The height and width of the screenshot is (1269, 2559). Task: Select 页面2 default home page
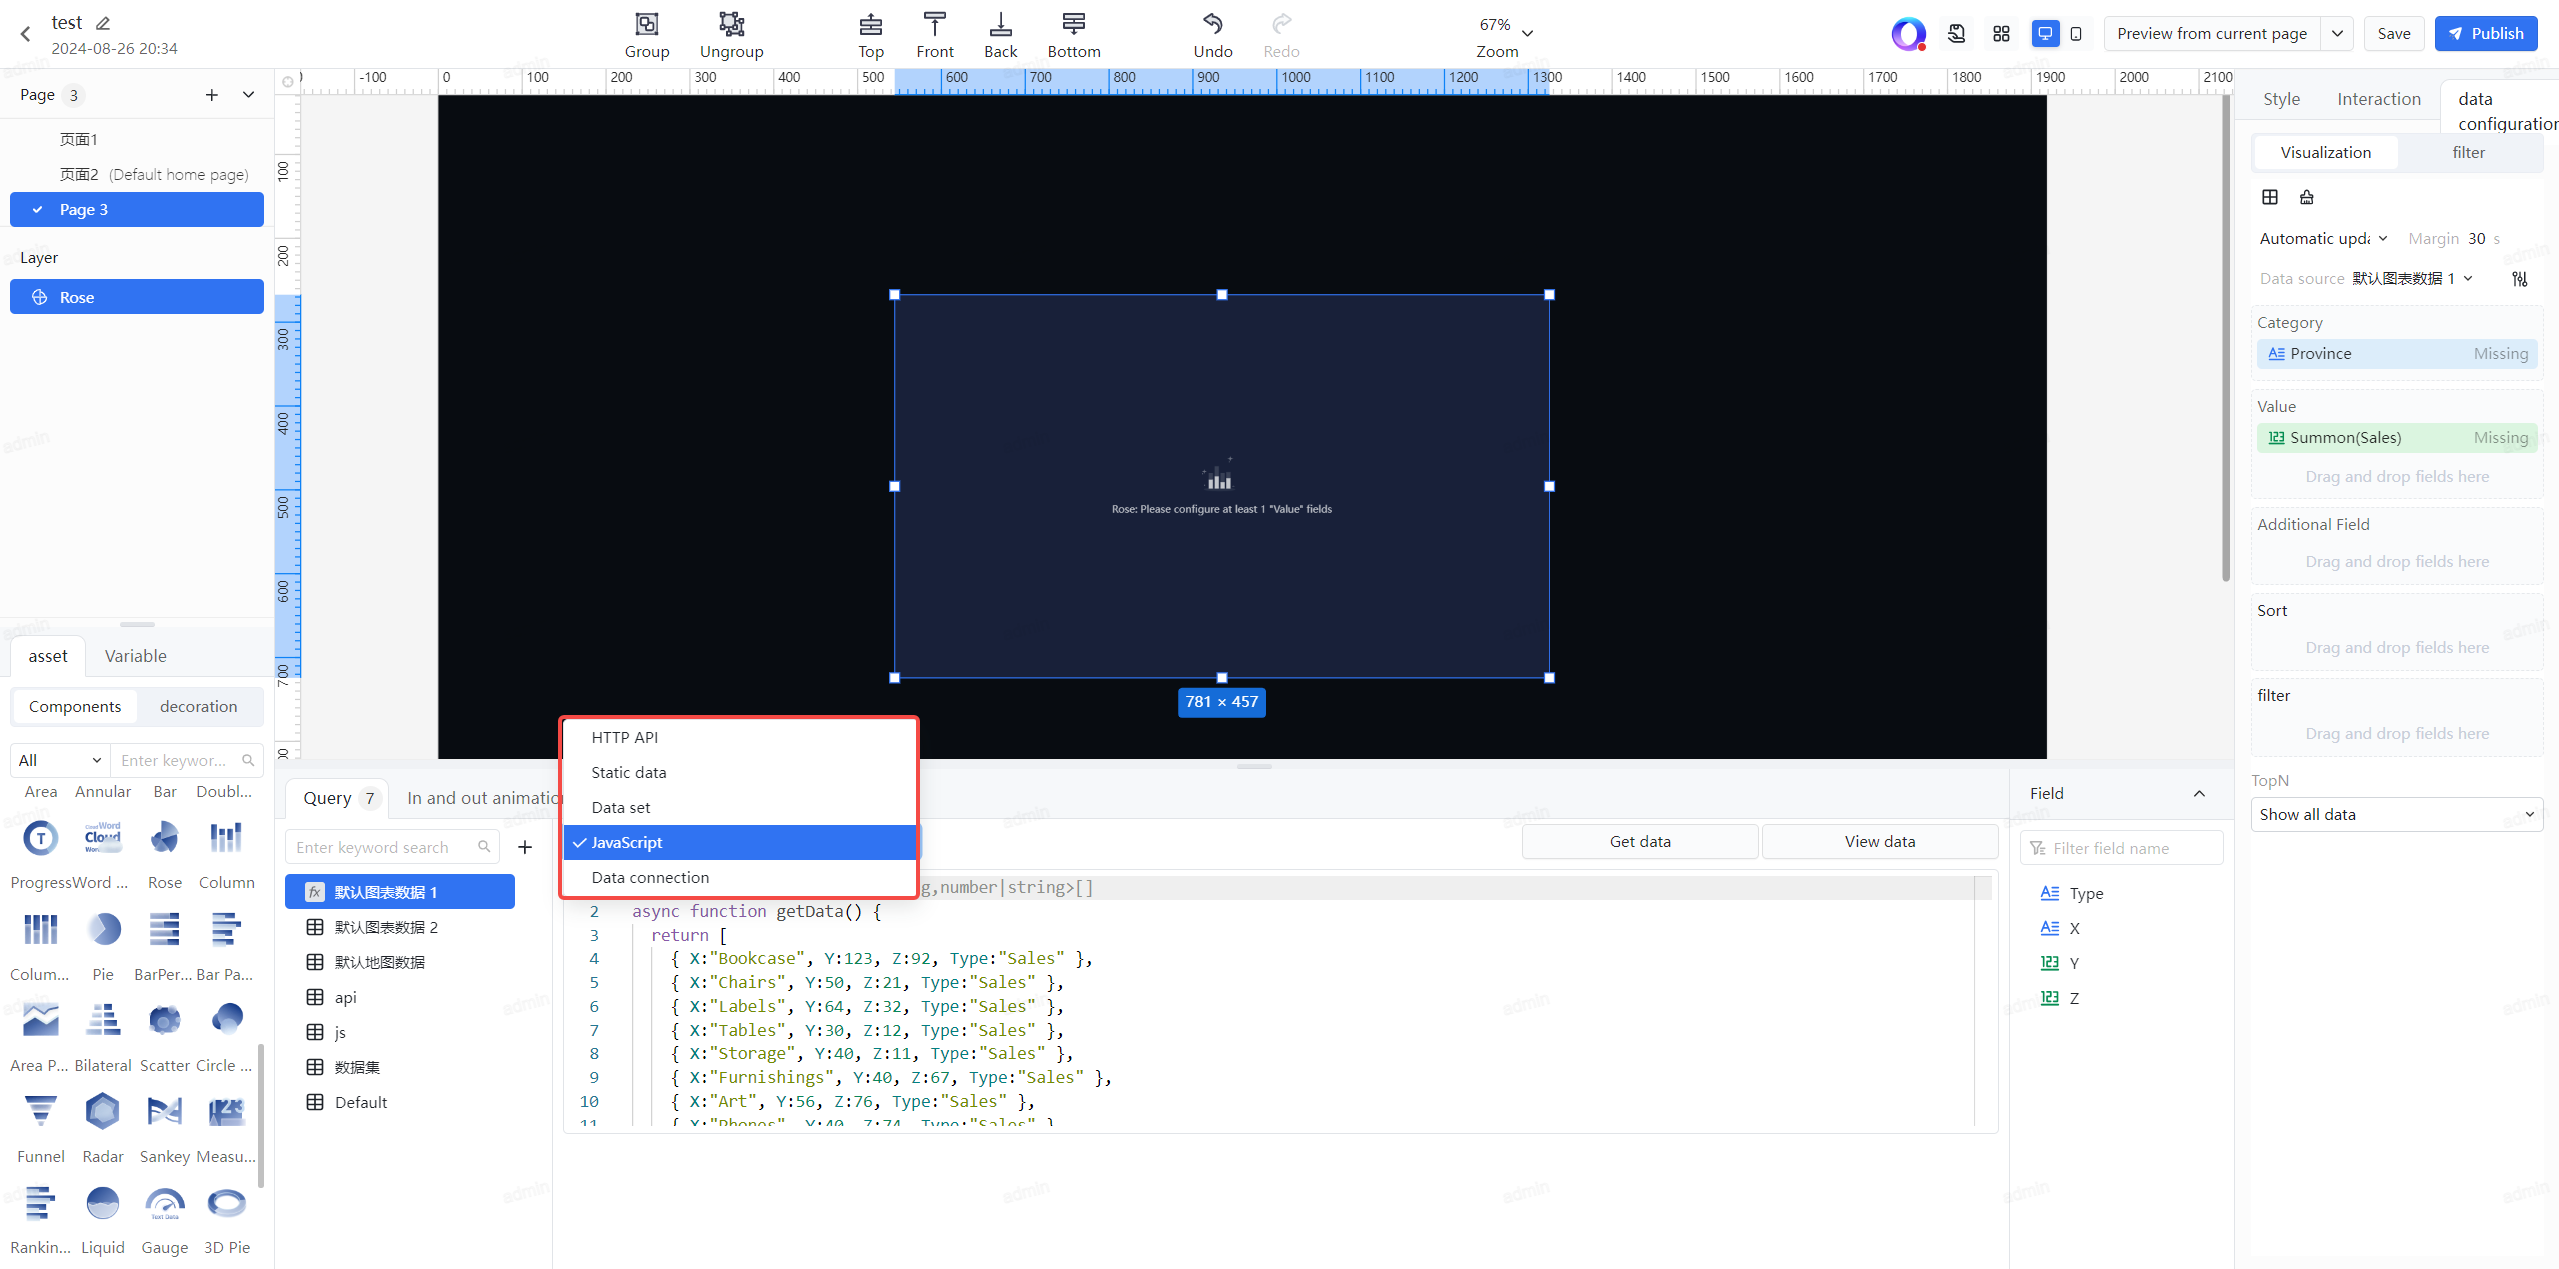[x=136, y=174]
